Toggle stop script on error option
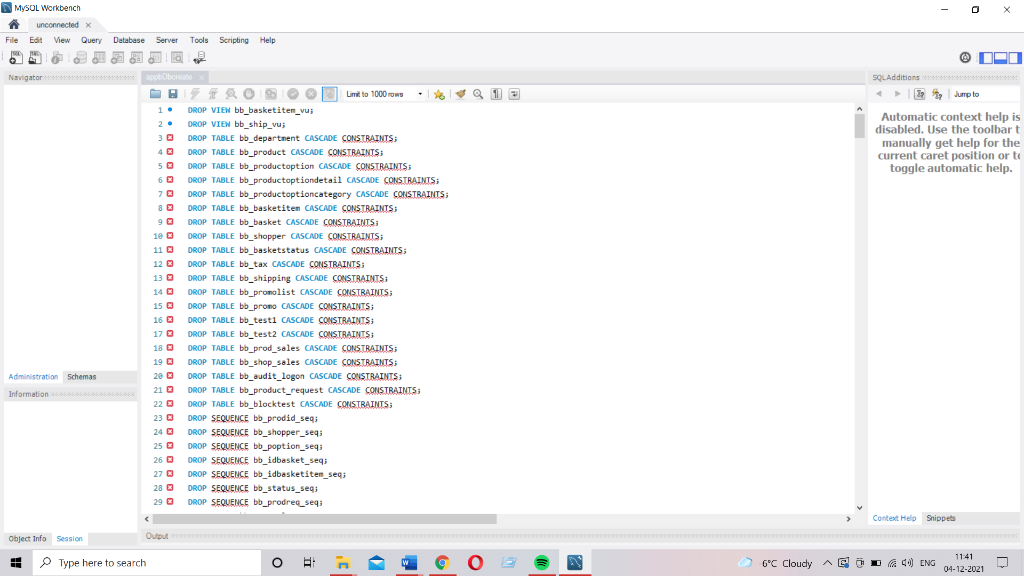 tap(270, 93)
